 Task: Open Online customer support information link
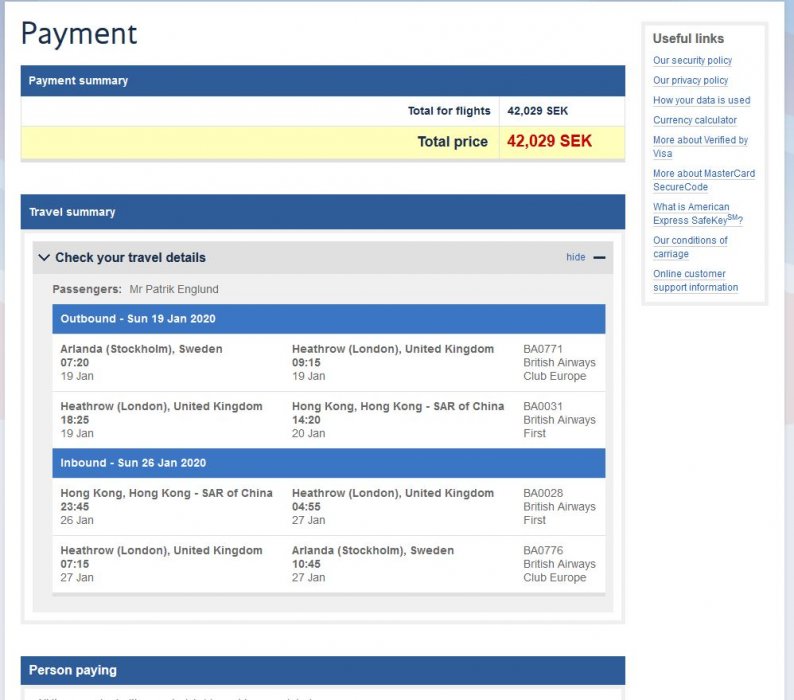coord(695,281)
